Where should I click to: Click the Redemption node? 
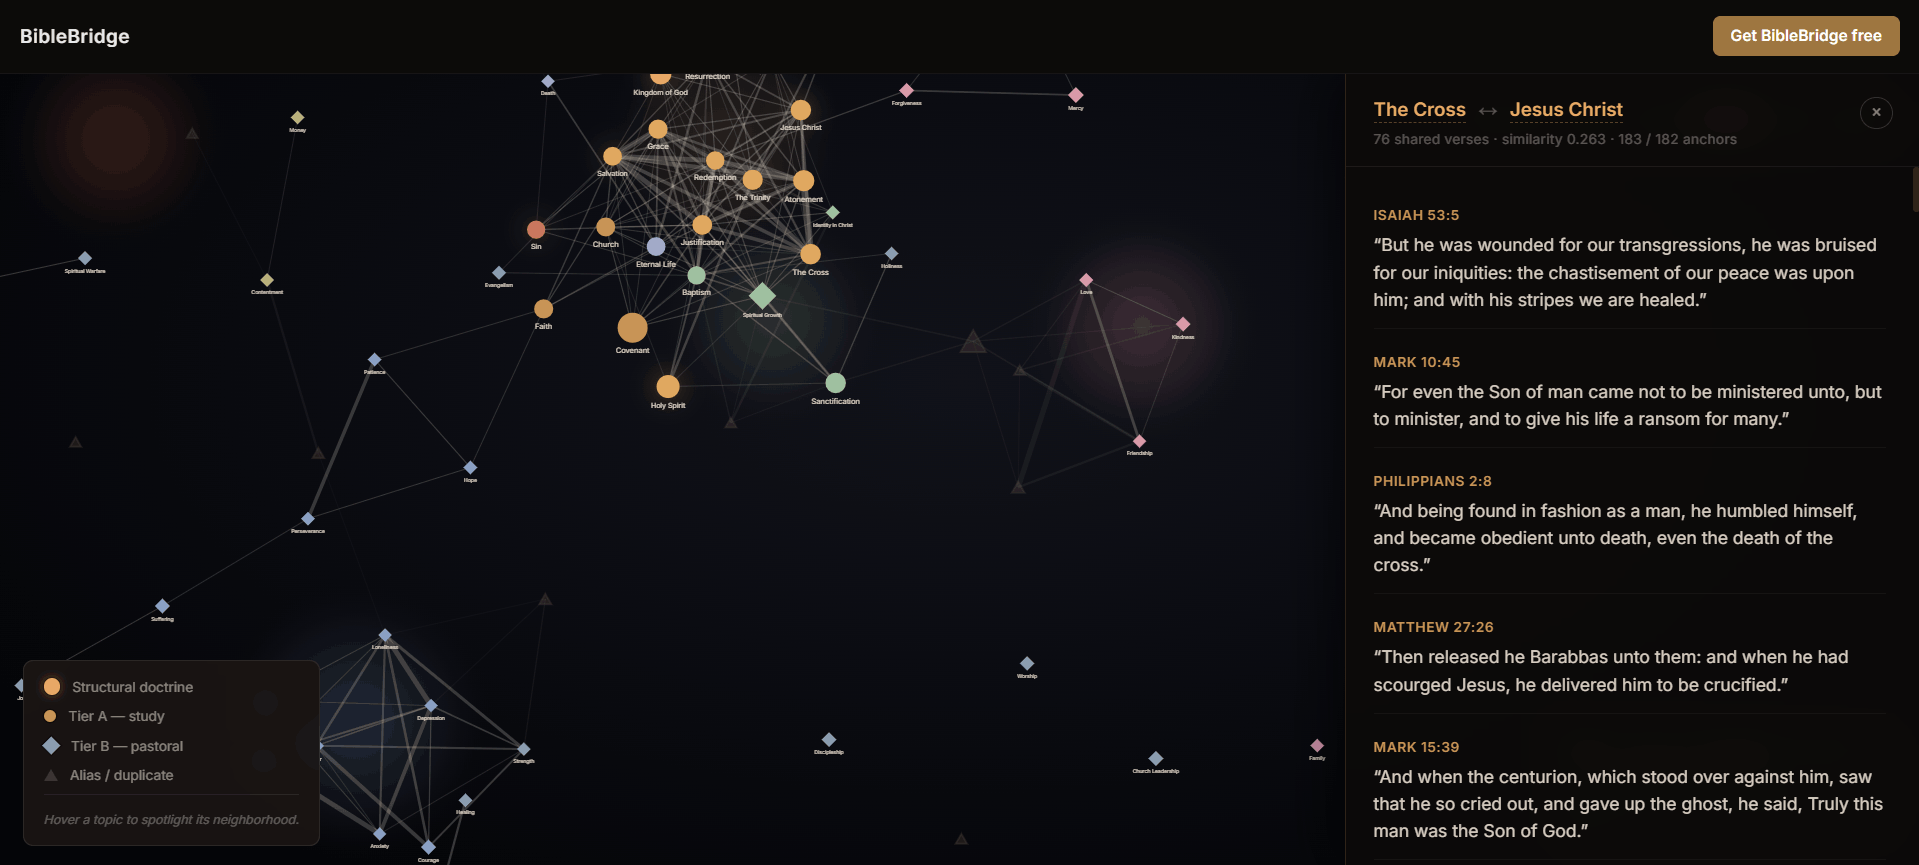(x=715, y=161)
